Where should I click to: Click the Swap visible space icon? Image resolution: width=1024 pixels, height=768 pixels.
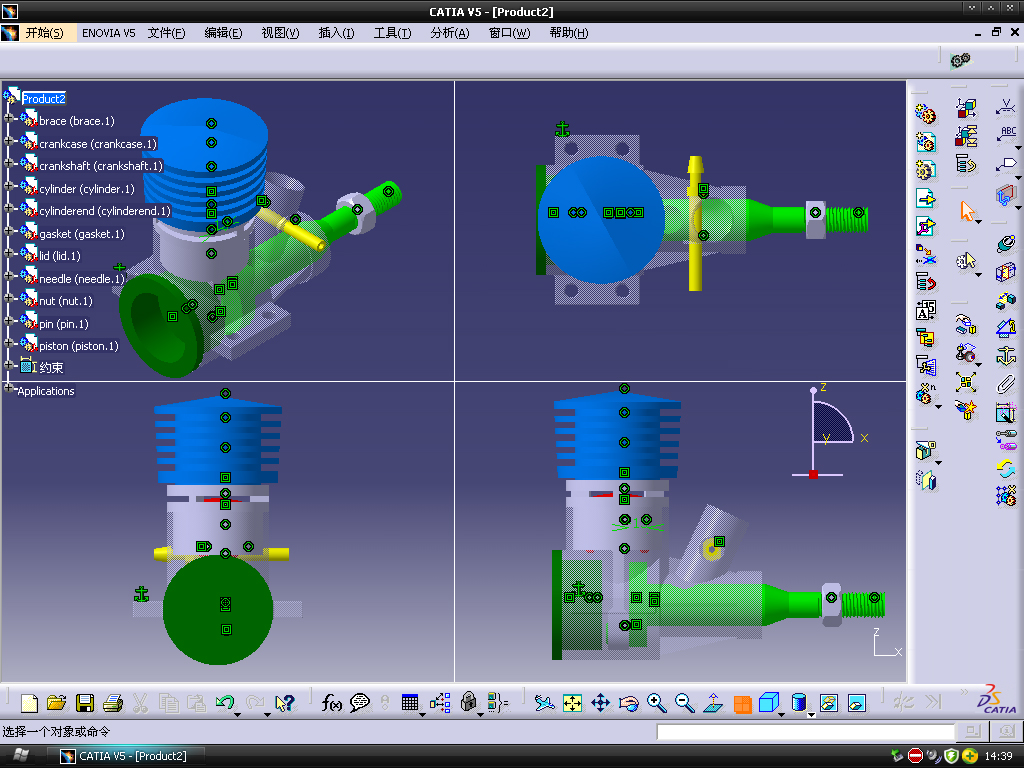[x=856, y=703]
